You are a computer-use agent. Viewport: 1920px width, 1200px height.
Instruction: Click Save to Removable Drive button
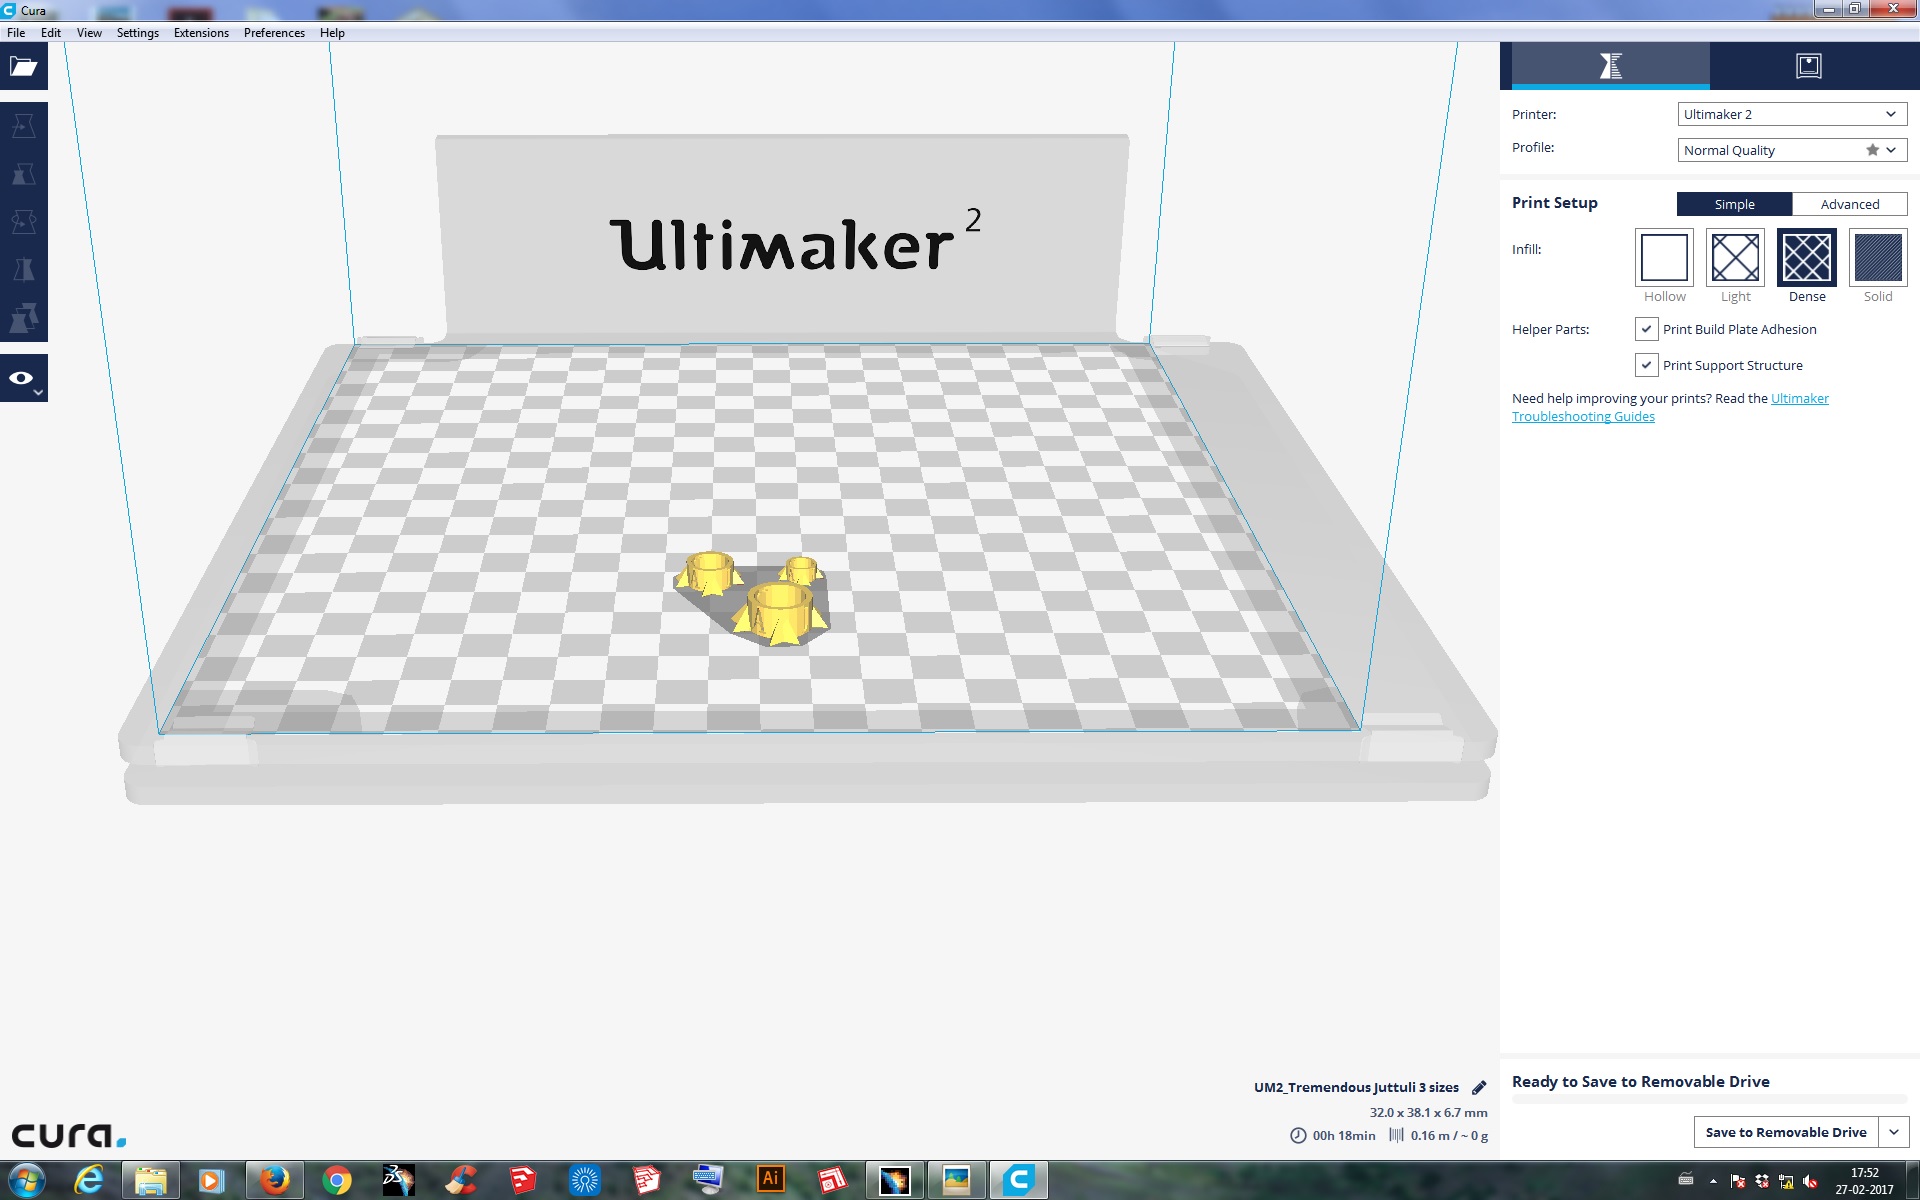pyautogui.click(x=1786, y=1132)
